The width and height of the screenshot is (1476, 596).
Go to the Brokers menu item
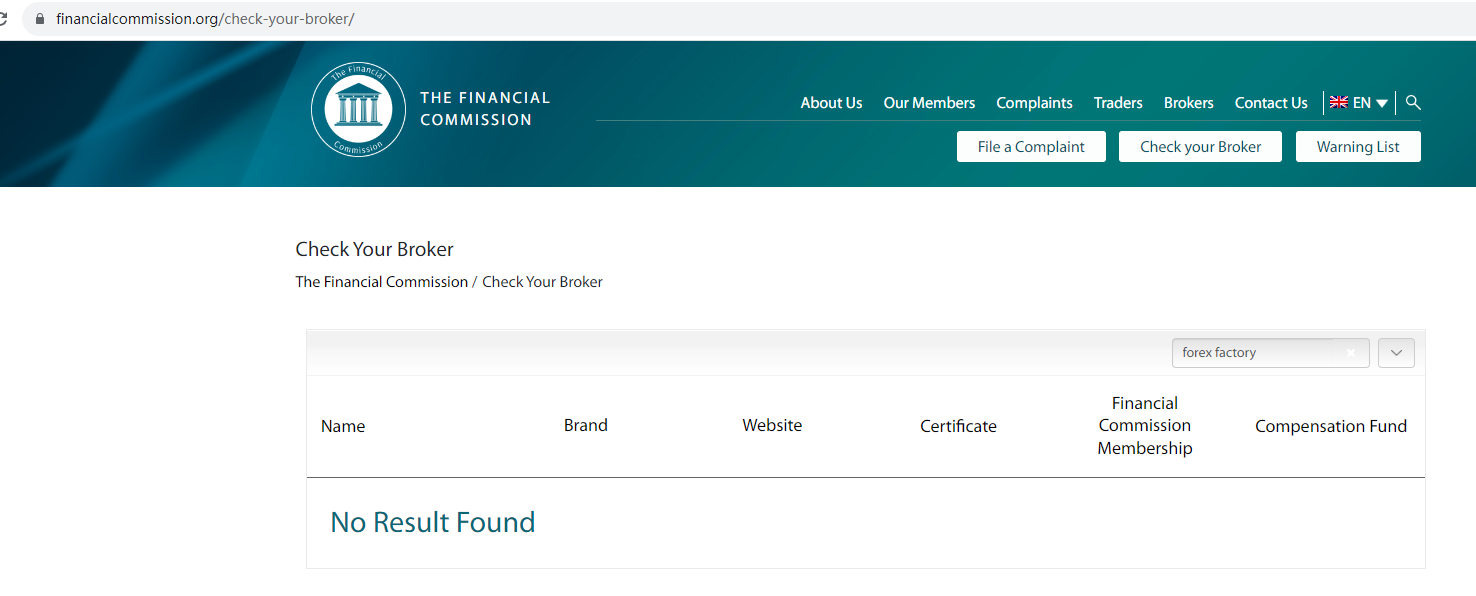pyautogui.click(x=1188, y=103)
